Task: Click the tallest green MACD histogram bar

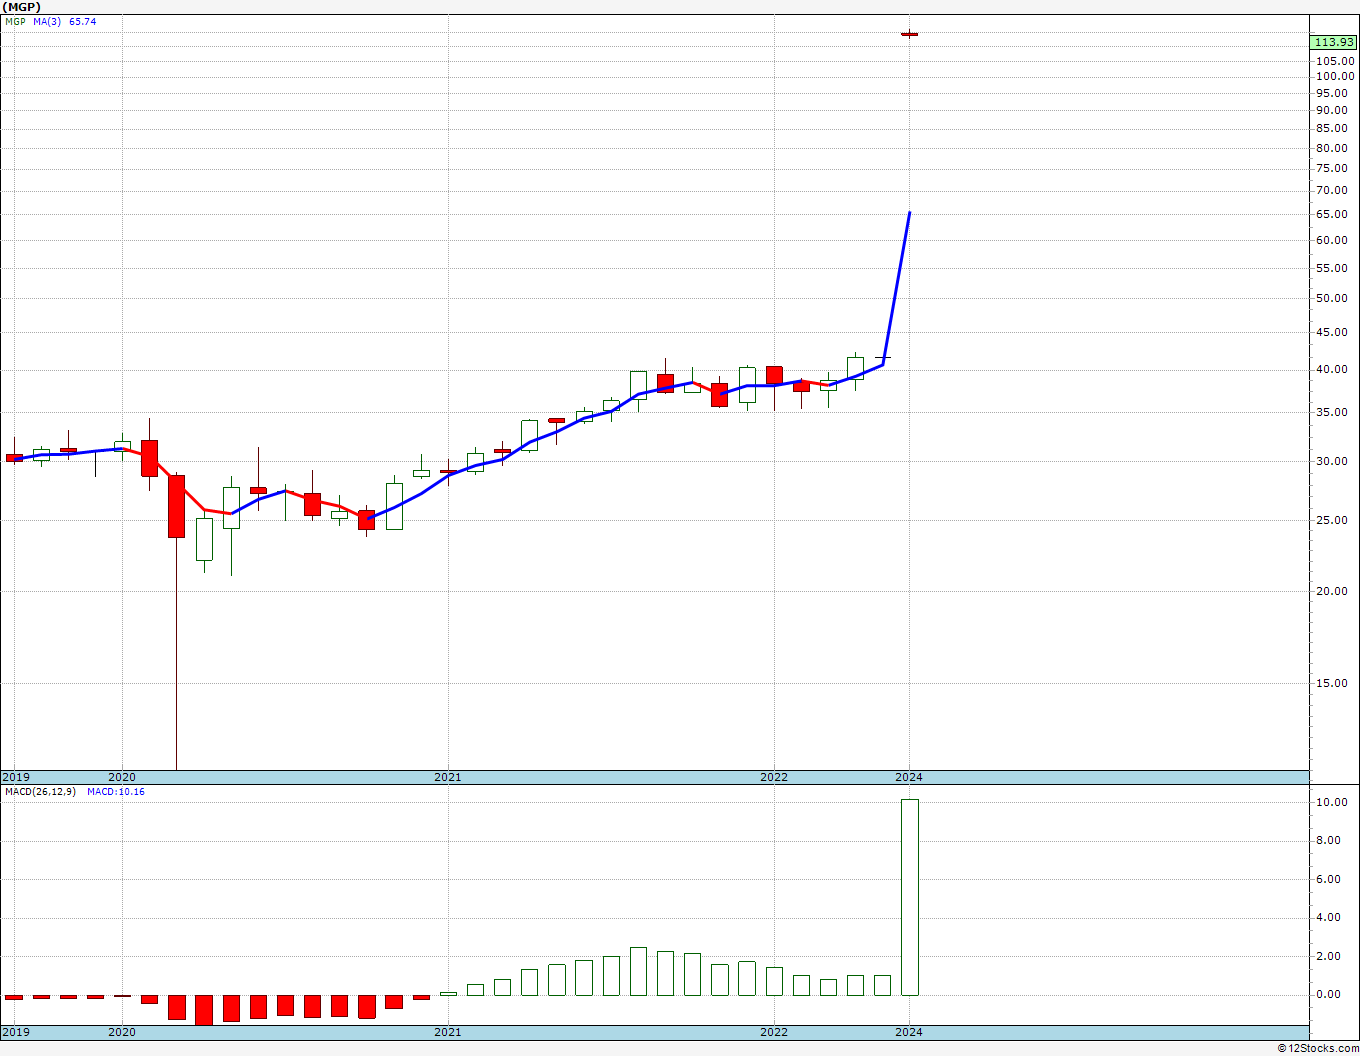Action: coord(909,897)
